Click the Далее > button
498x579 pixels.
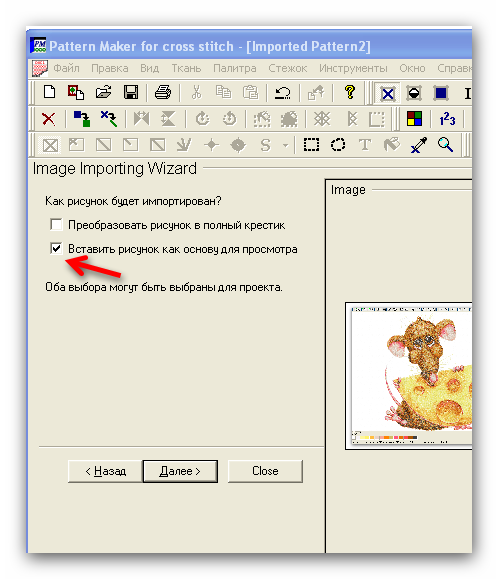180,471
